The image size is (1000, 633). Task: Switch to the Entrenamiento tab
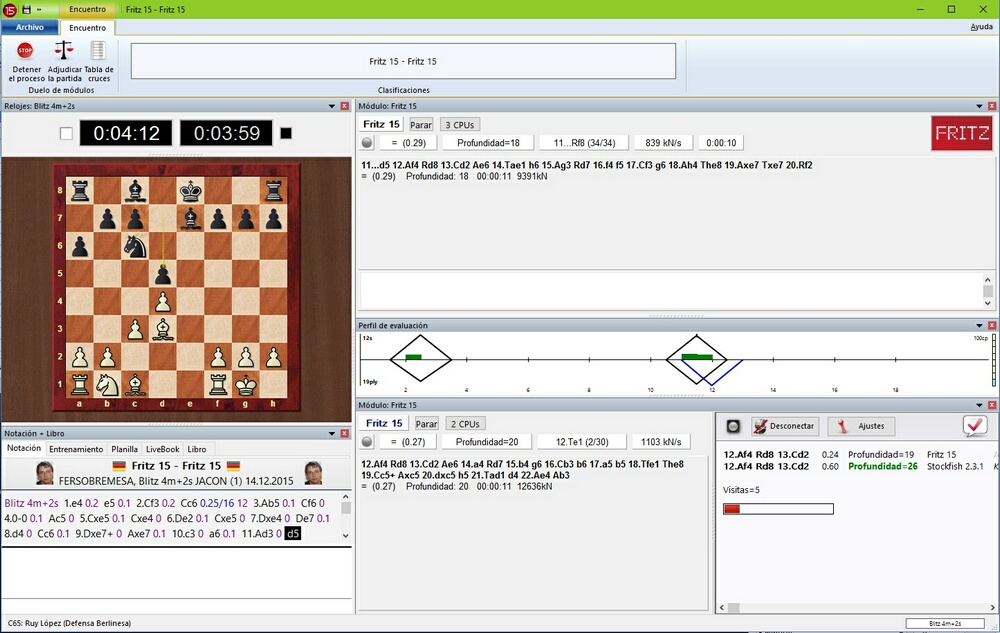tap(76, 449)
